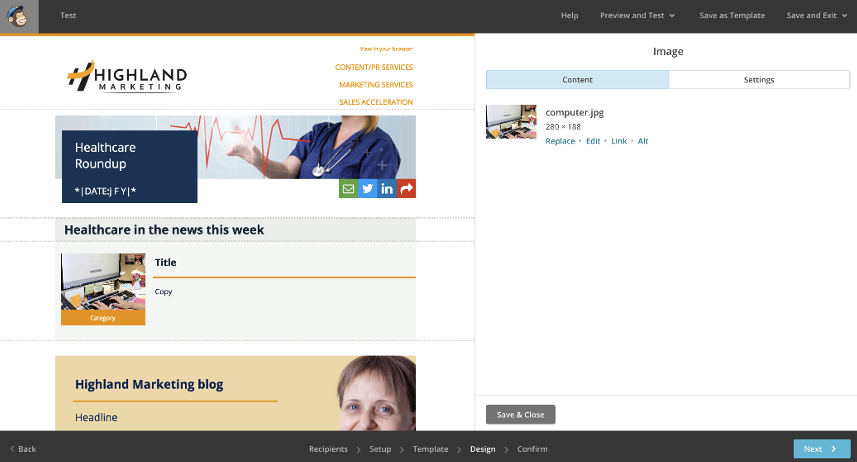The image size is (857, 462).
Task: Expand the Save and Exit menu
Action: click(x=815, y=16)
